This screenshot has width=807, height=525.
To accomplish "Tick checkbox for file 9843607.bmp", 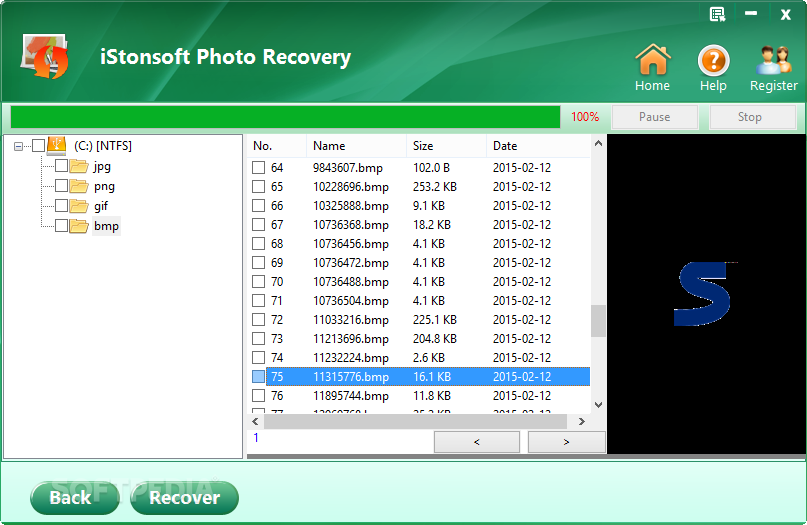I will [258, 167].
